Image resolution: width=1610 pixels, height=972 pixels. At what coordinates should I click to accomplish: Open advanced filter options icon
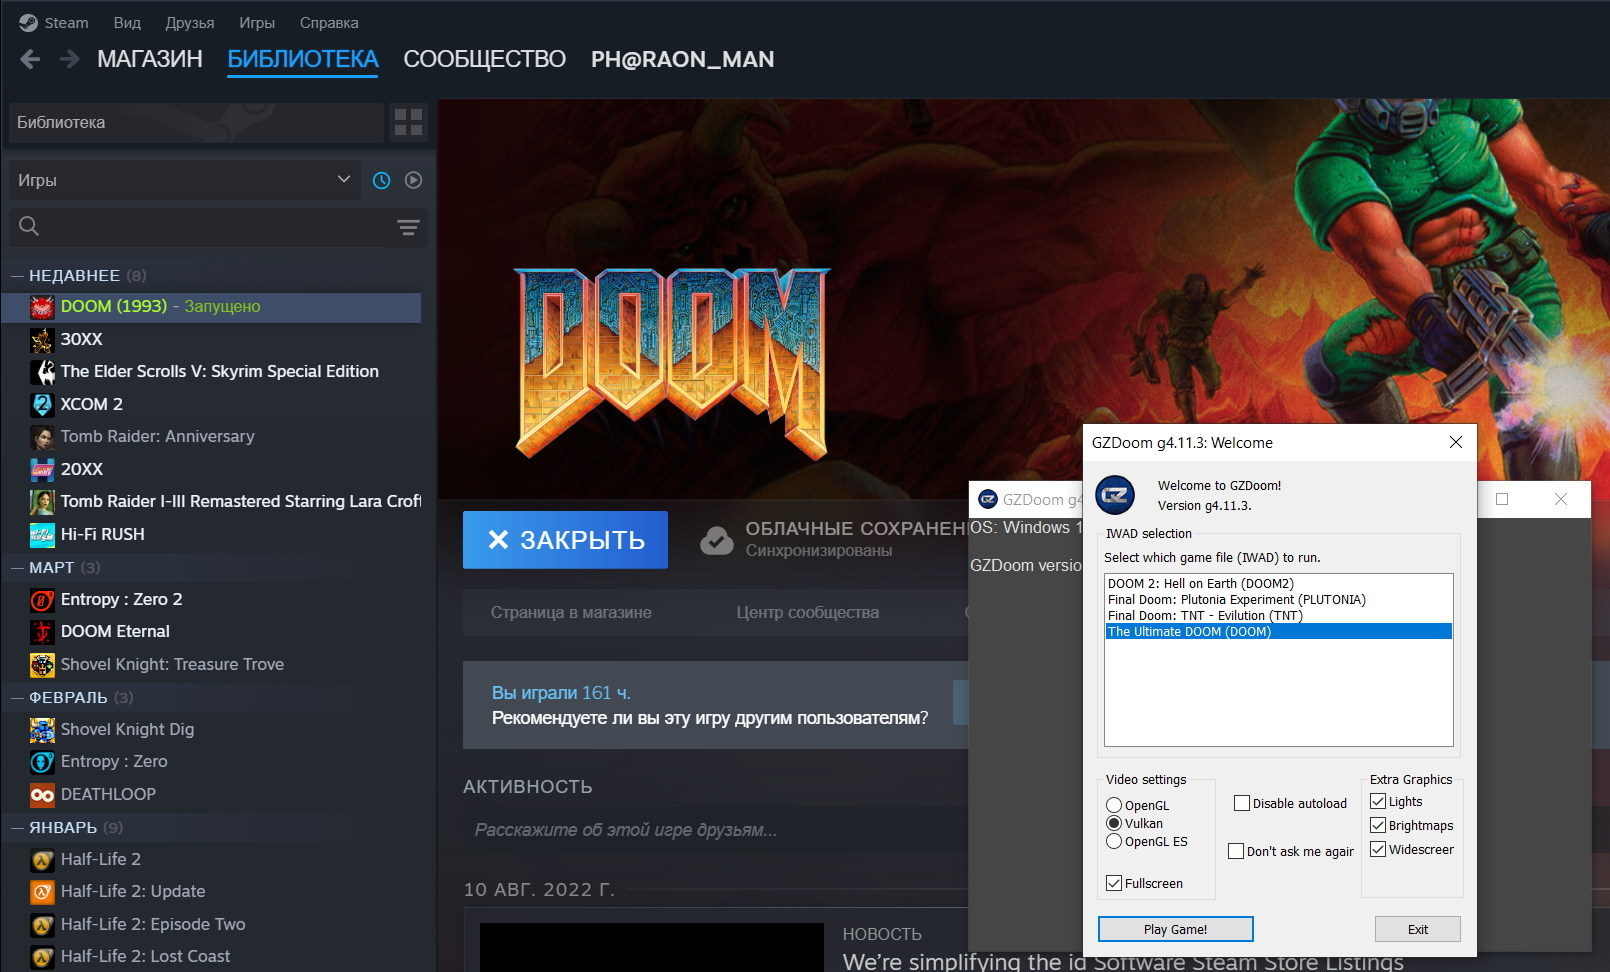pos(408,227)
